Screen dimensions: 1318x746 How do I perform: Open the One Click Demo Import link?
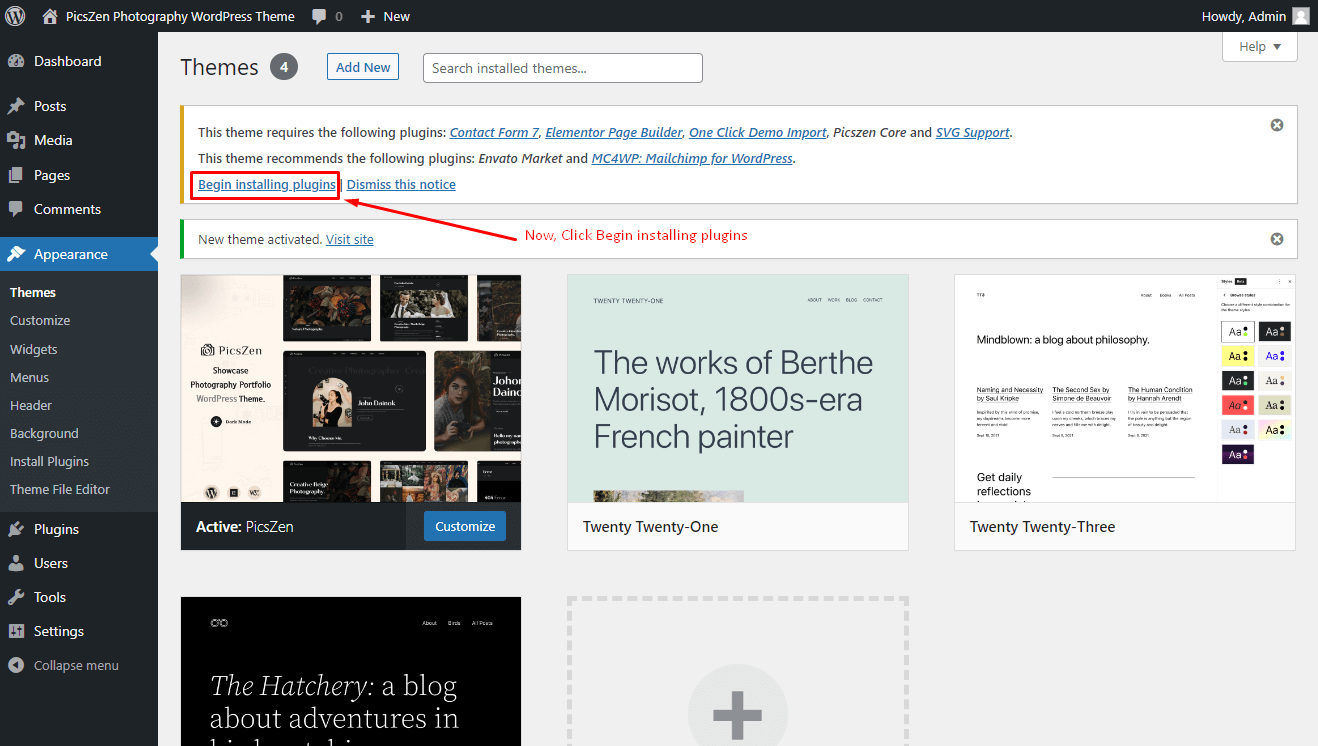pyautogui.click(x=758, y=132)
